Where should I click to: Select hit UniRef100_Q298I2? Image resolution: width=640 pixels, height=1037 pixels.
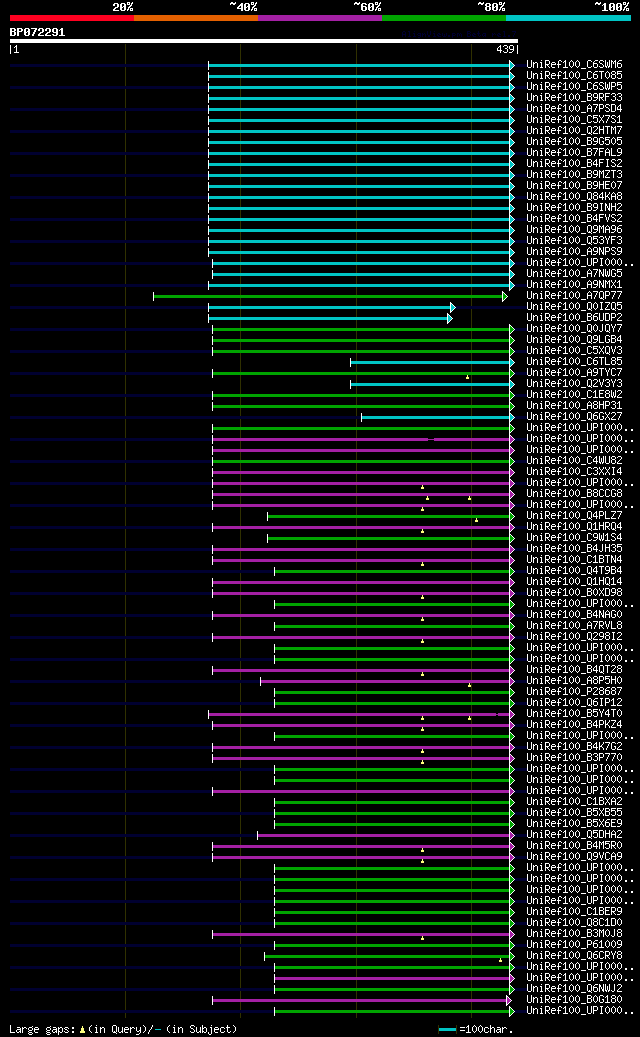(x=575, y=636)
